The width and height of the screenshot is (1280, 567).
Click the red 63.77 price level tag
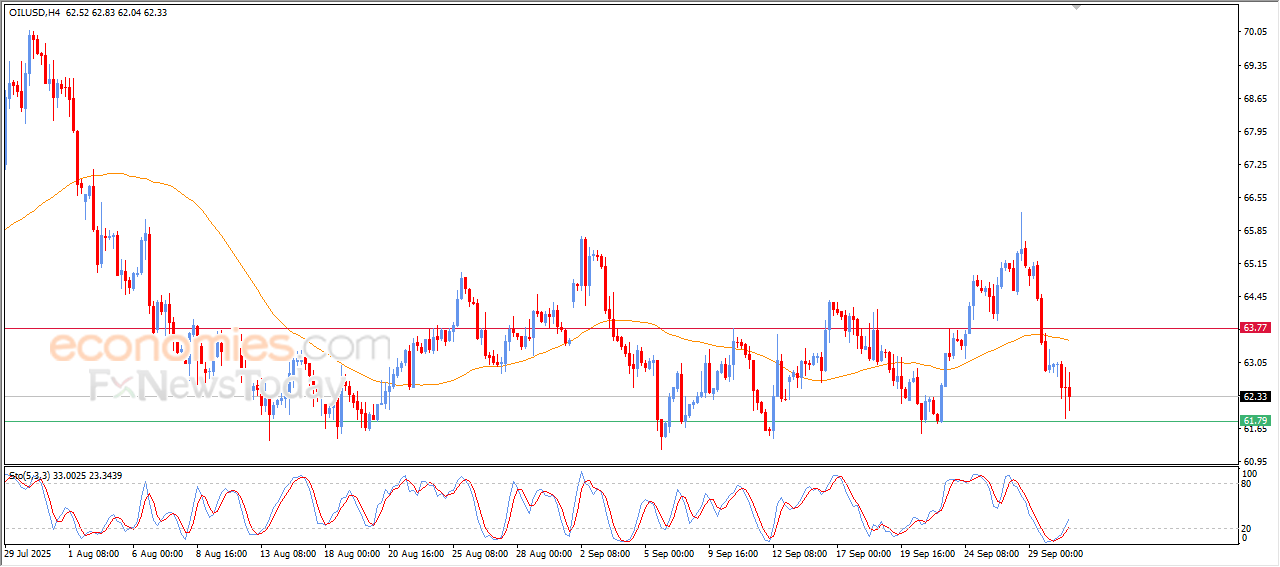[x=1254, y=328]
